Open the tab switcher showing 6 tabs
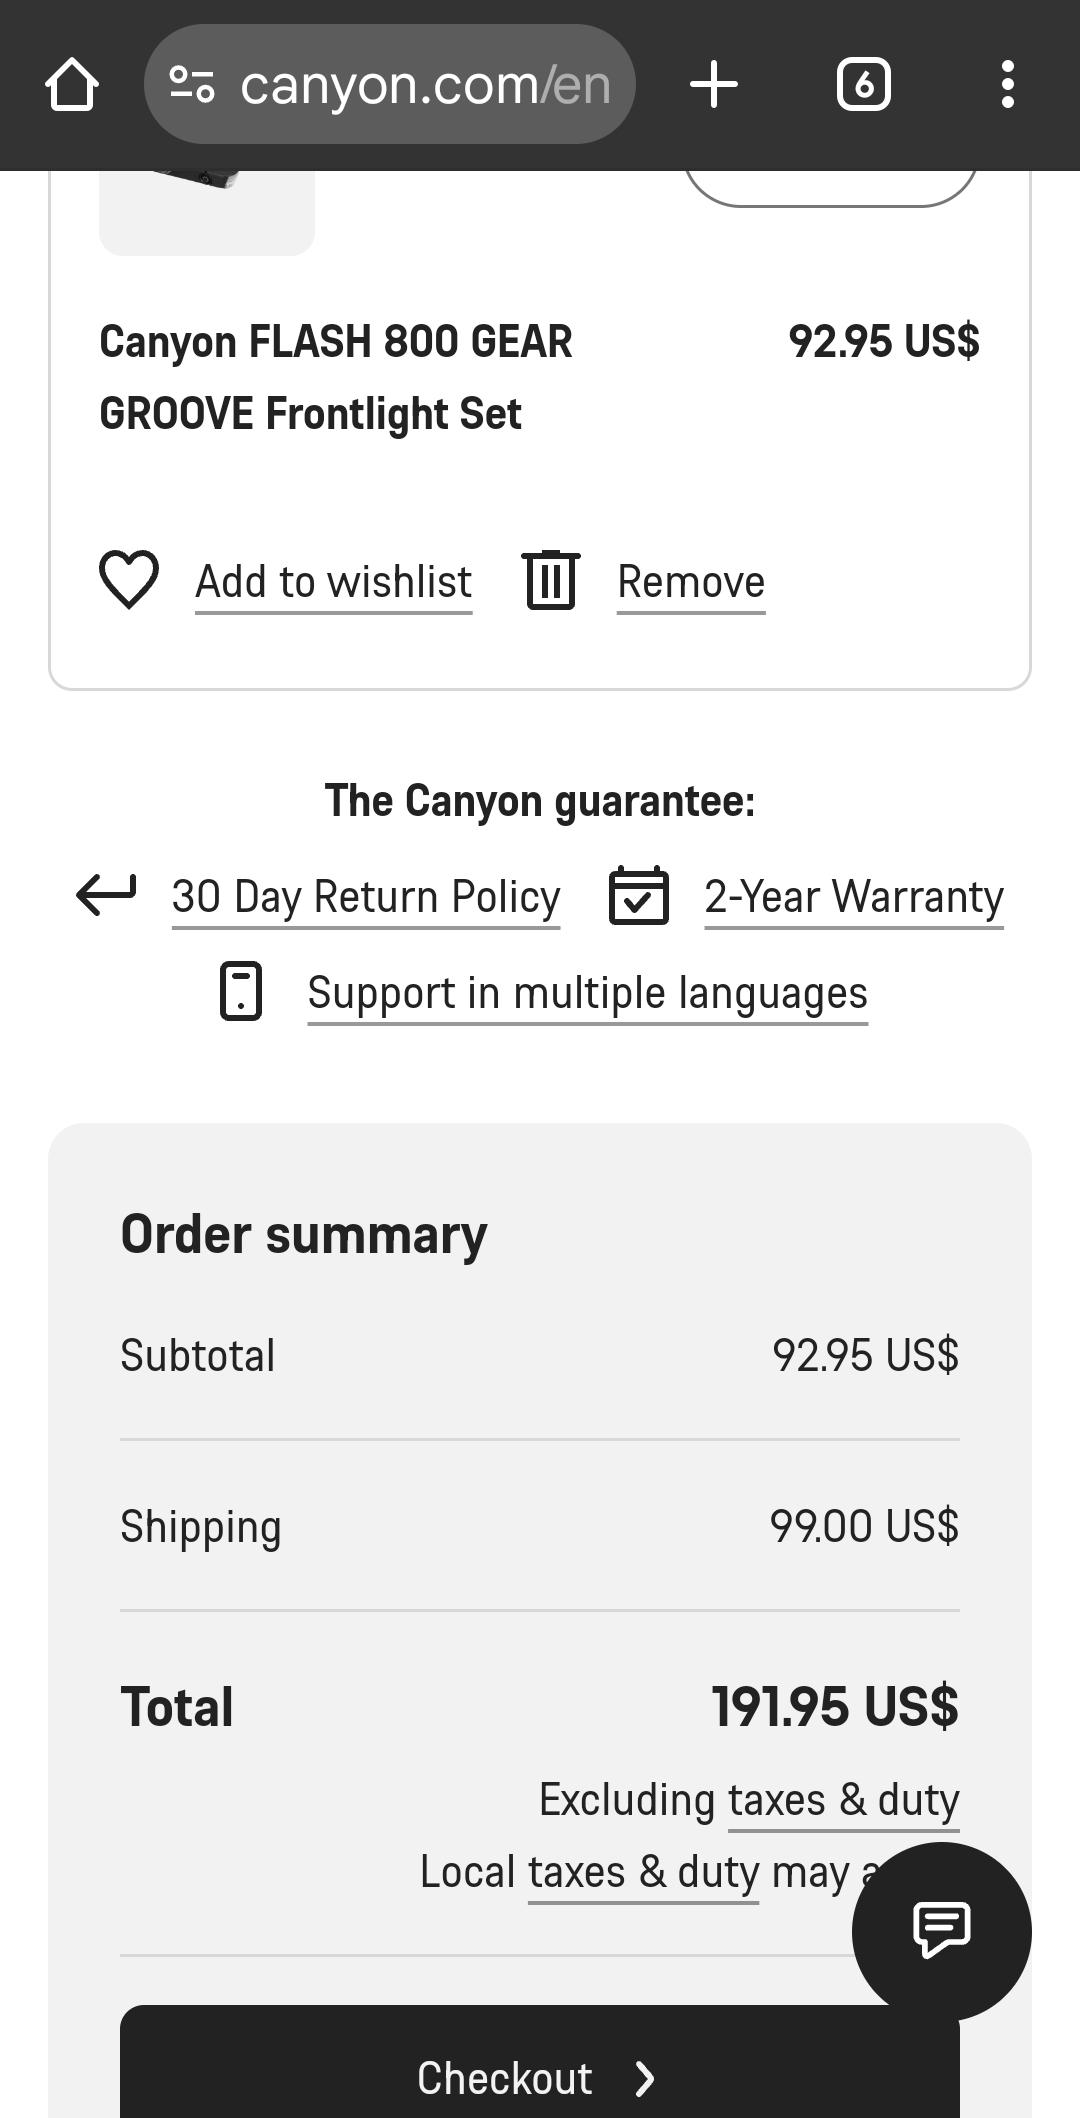Screen dimensions: 1080x2118 coord(863,85)
